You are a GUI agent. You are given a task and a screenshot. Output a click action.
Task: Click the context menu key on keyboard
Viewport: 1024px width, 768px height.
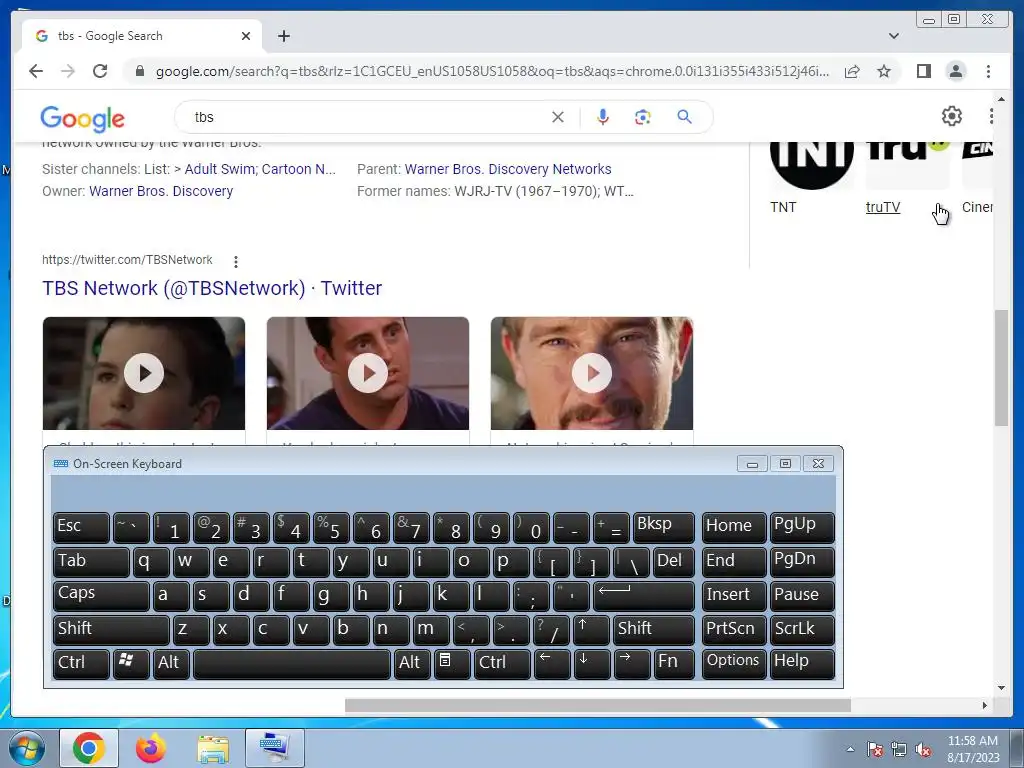(x=452, y=664)
